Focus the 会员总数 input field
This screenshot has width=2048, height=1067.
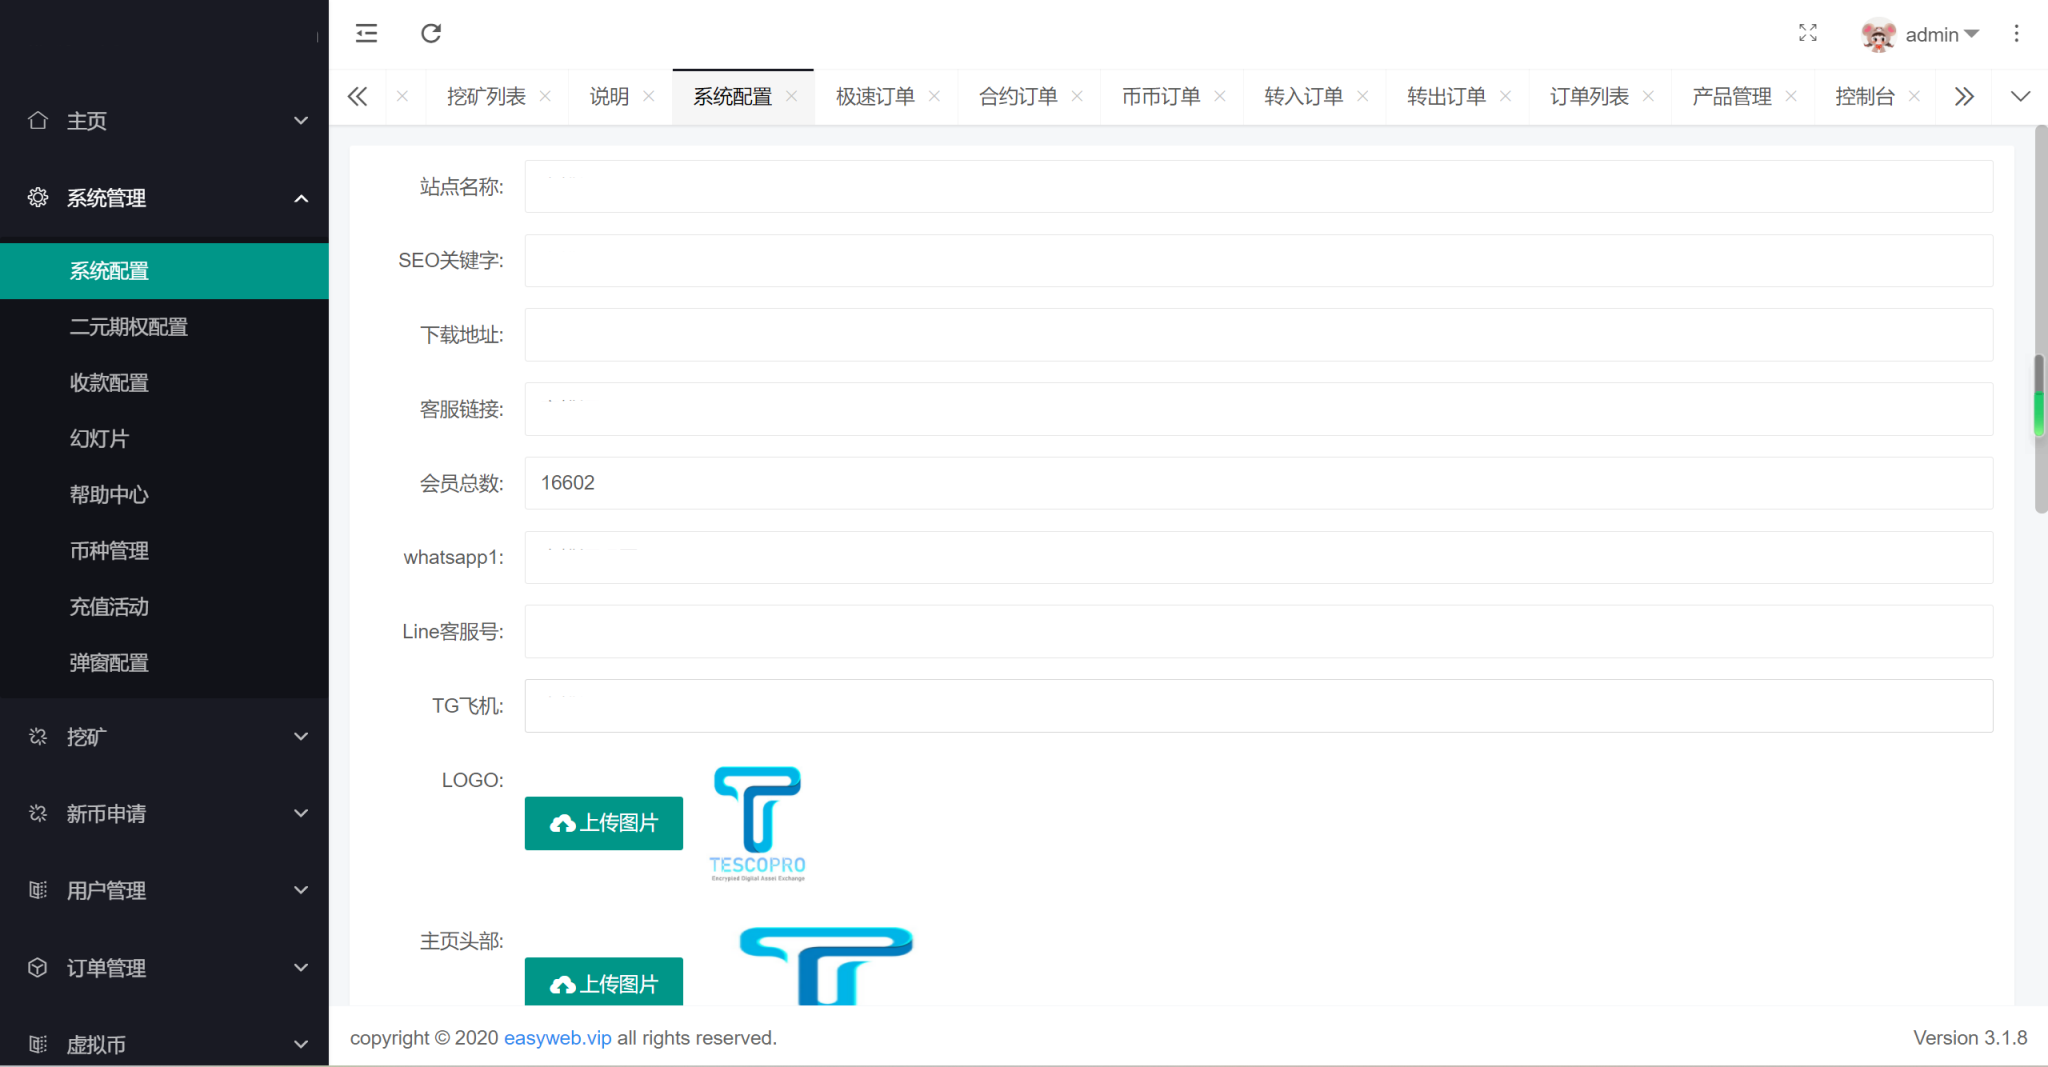(x=1258, y=483)
